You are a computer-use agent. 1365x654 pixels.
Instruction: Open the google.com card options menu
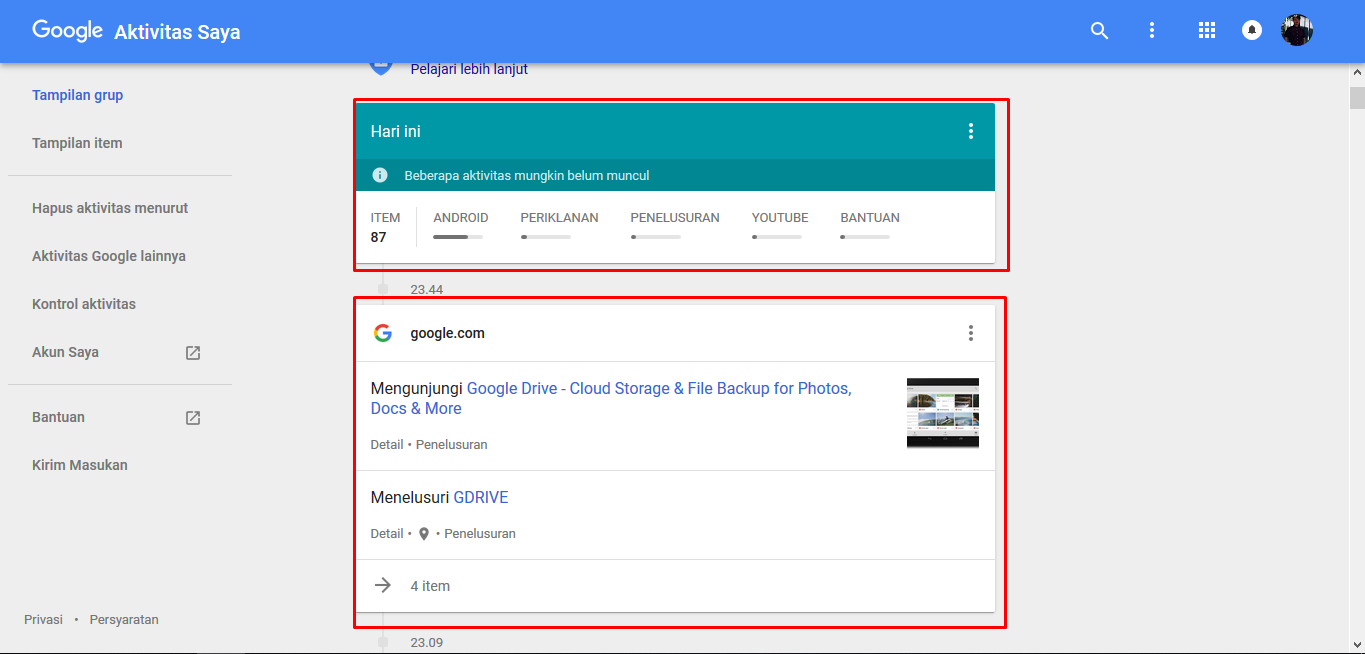pyautogui.click(x=970, y=333)
